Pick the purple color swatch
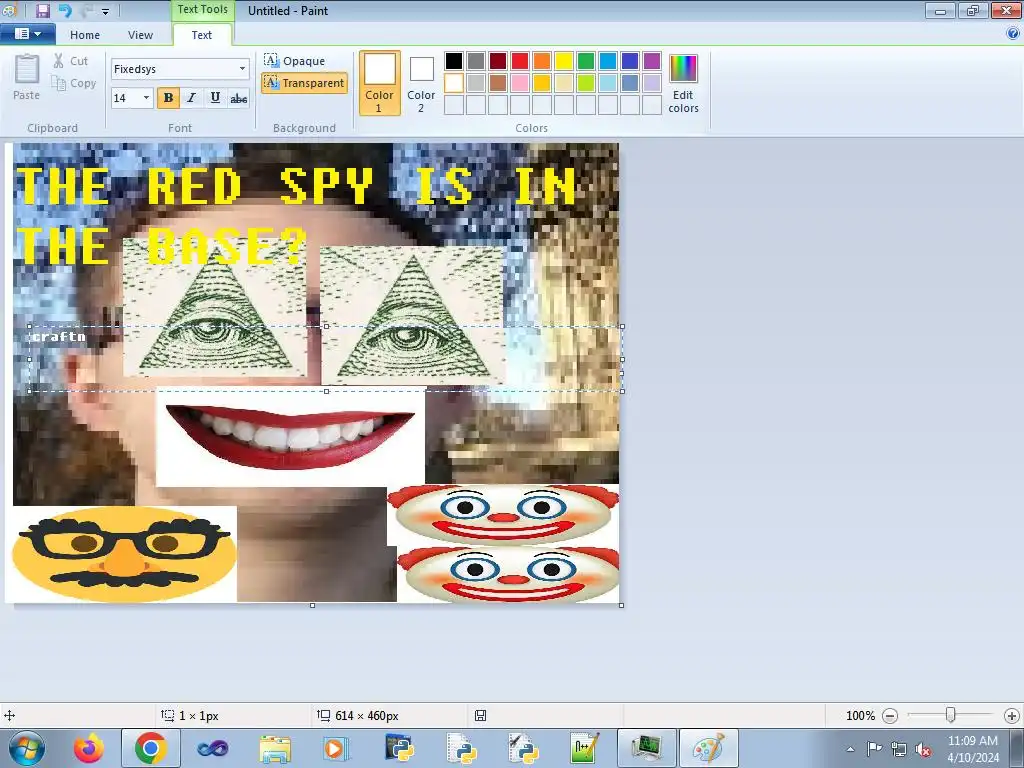 [652, 61]
